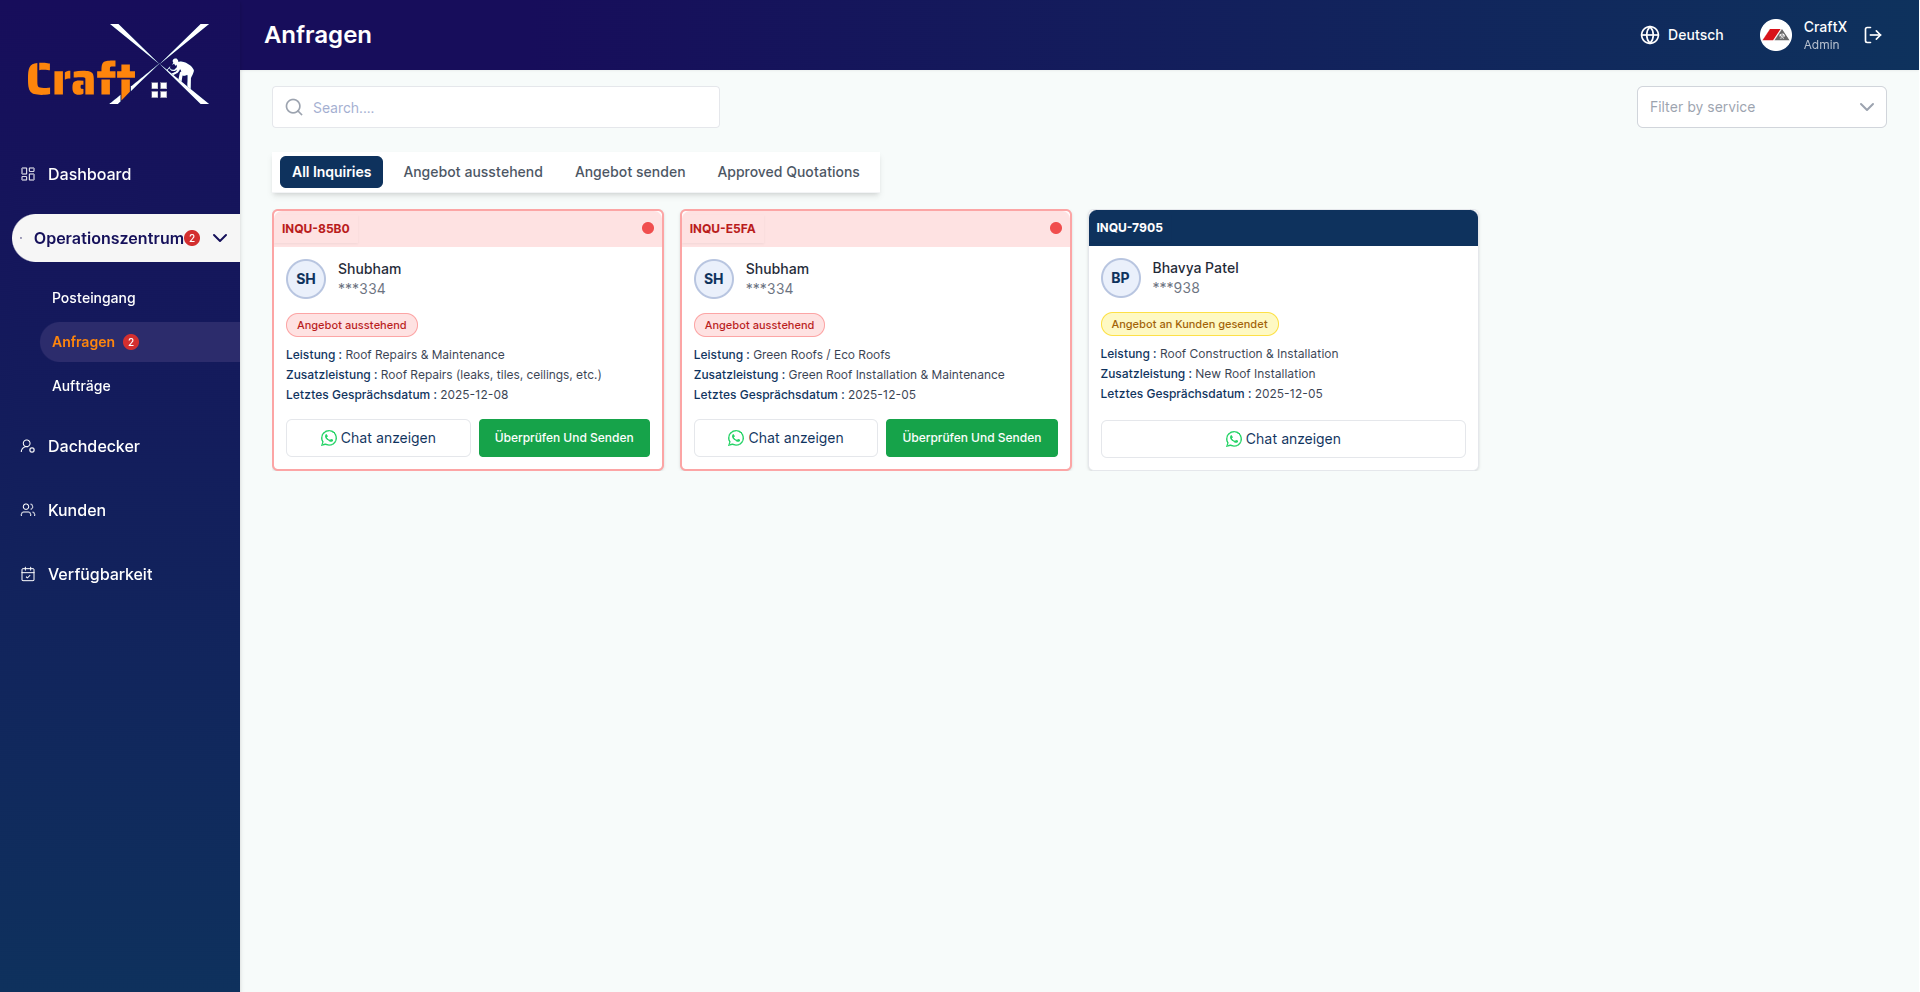Viewport: 1920px width, 992px height.
Task: Open the Filter by service dropdown
Action: (x=1760, y=107)
